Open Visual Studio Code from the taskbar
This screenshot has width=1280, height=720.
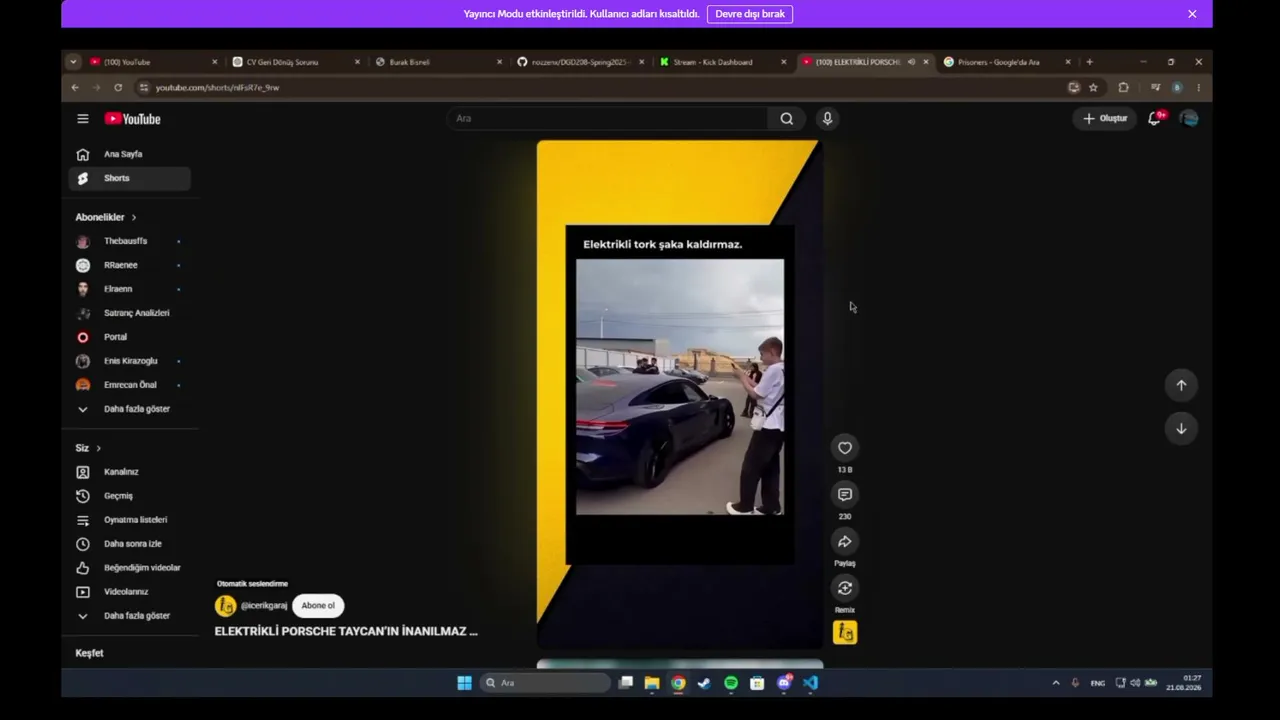click(810, 683)
